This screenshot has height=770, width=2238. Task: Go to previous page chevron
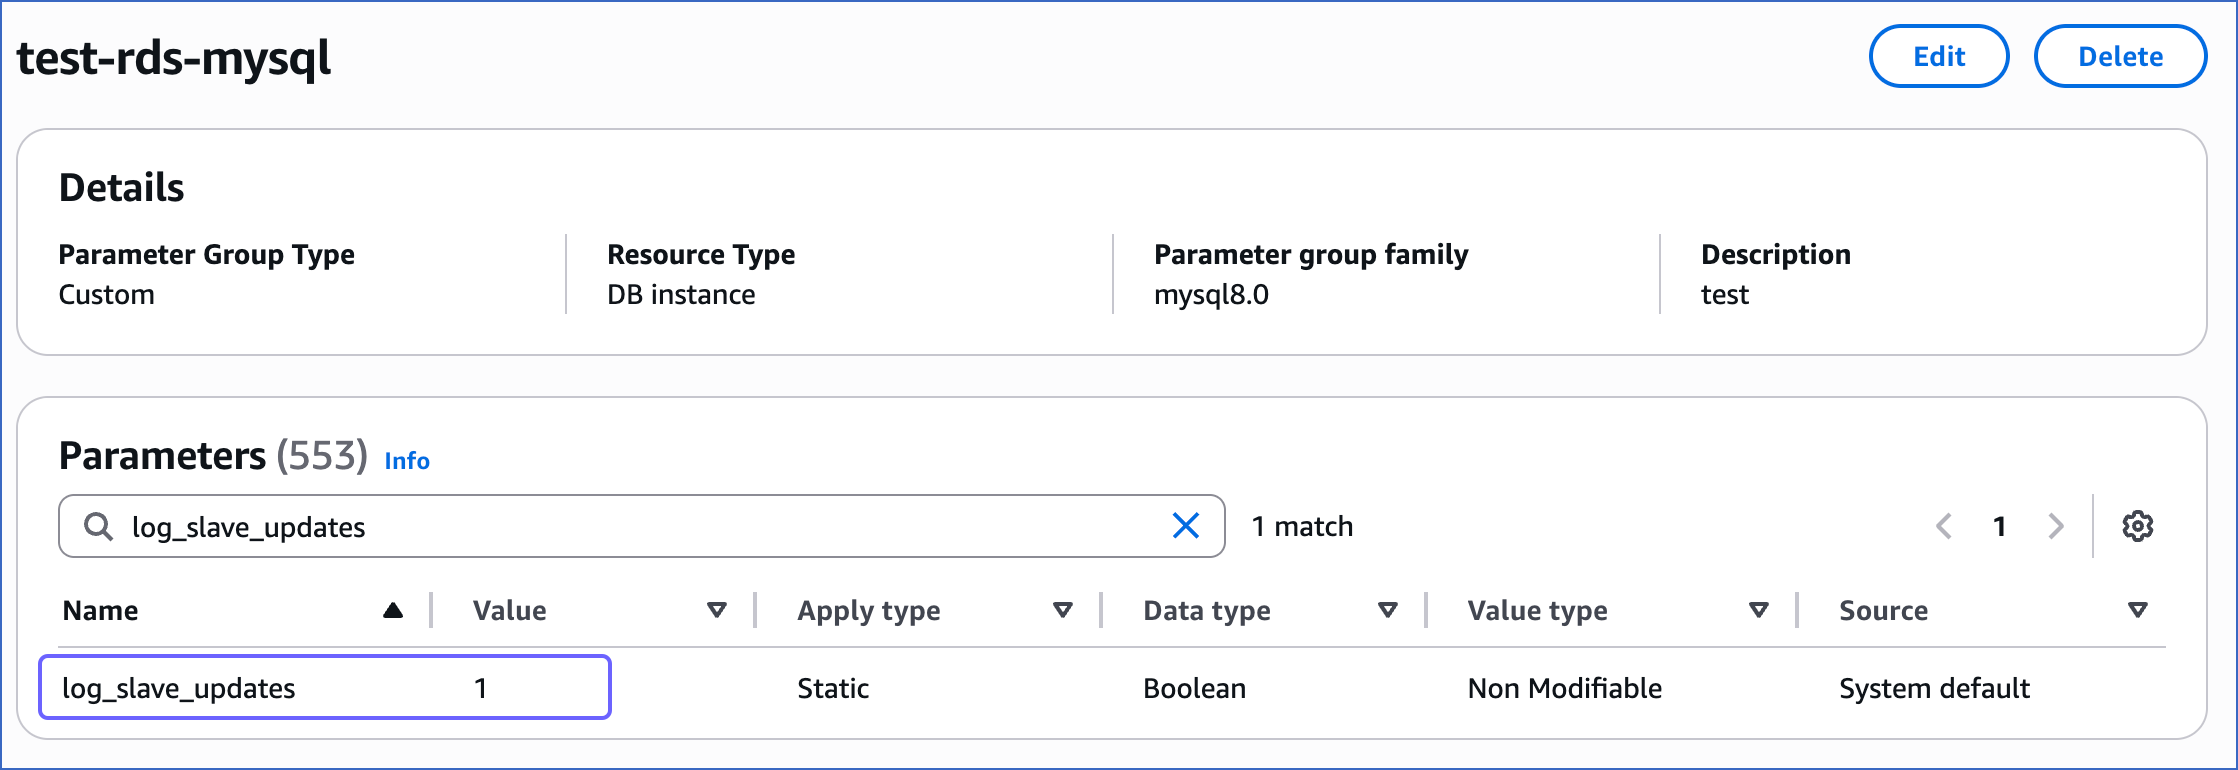click(x=1944, y=526)
